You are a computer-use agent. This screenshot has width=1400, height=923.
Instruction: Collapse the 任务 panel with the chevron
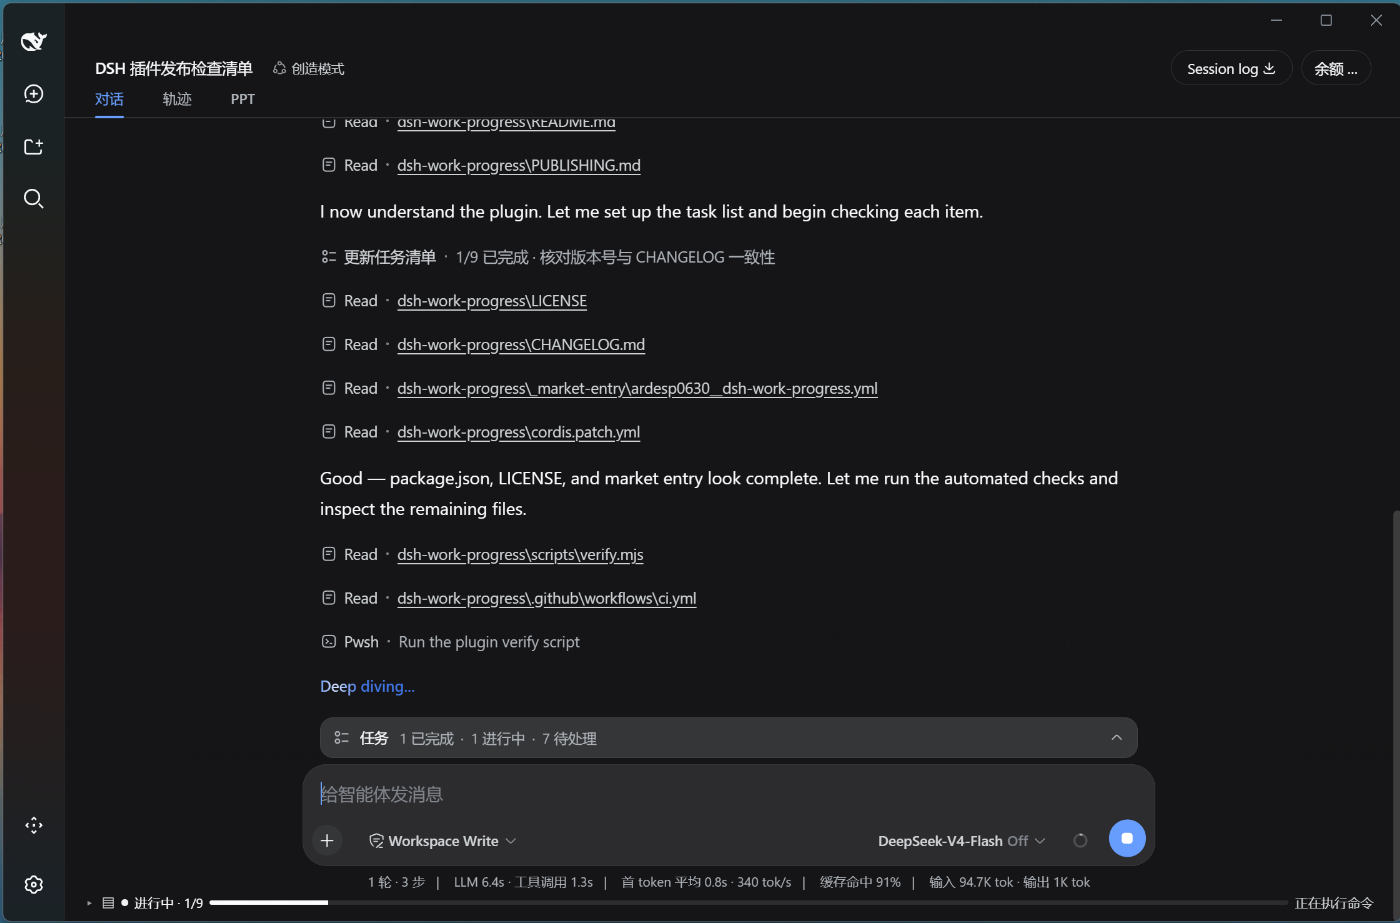[1116, 738]
